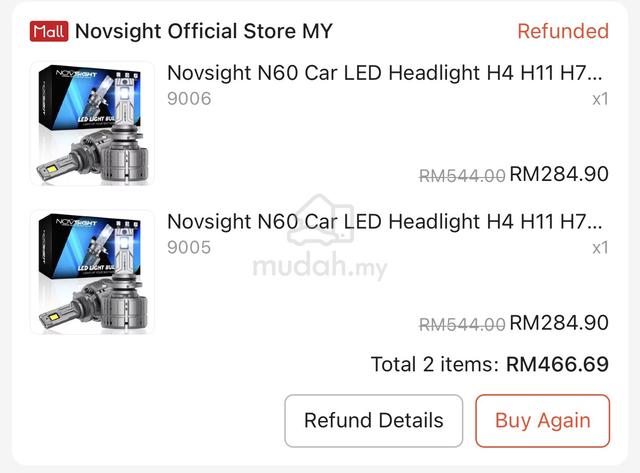Click the x1 quantity of the 9006 item
This screenshot has width=640, height=473.
coord(600,99)
